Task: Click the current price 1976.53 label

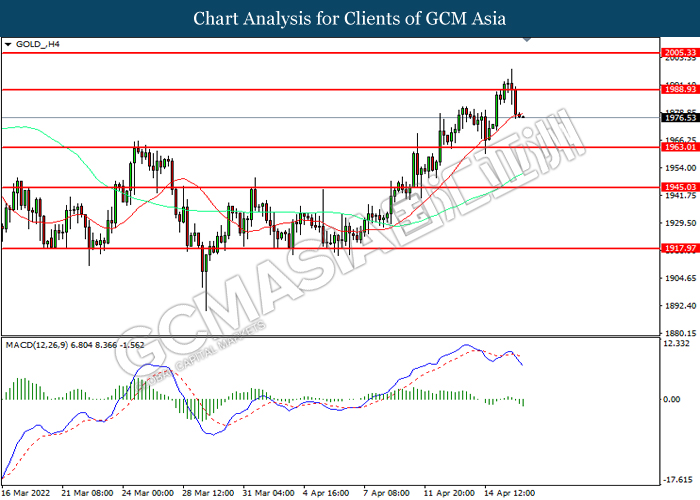Action: pyautogui.click(x=680, y=118)
